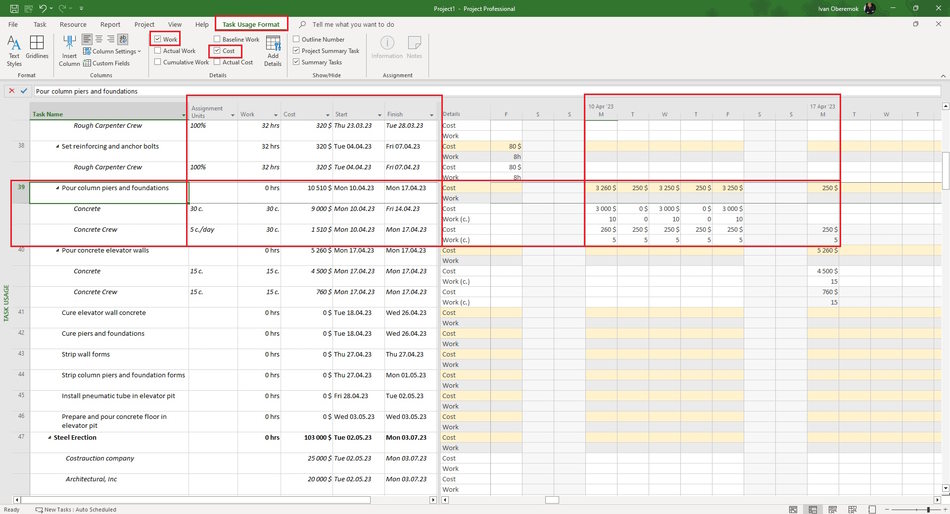Collapse the ribbon with chevron button
Image resolution: width=950 pixels, height=514 pixels.
(943, 76)
